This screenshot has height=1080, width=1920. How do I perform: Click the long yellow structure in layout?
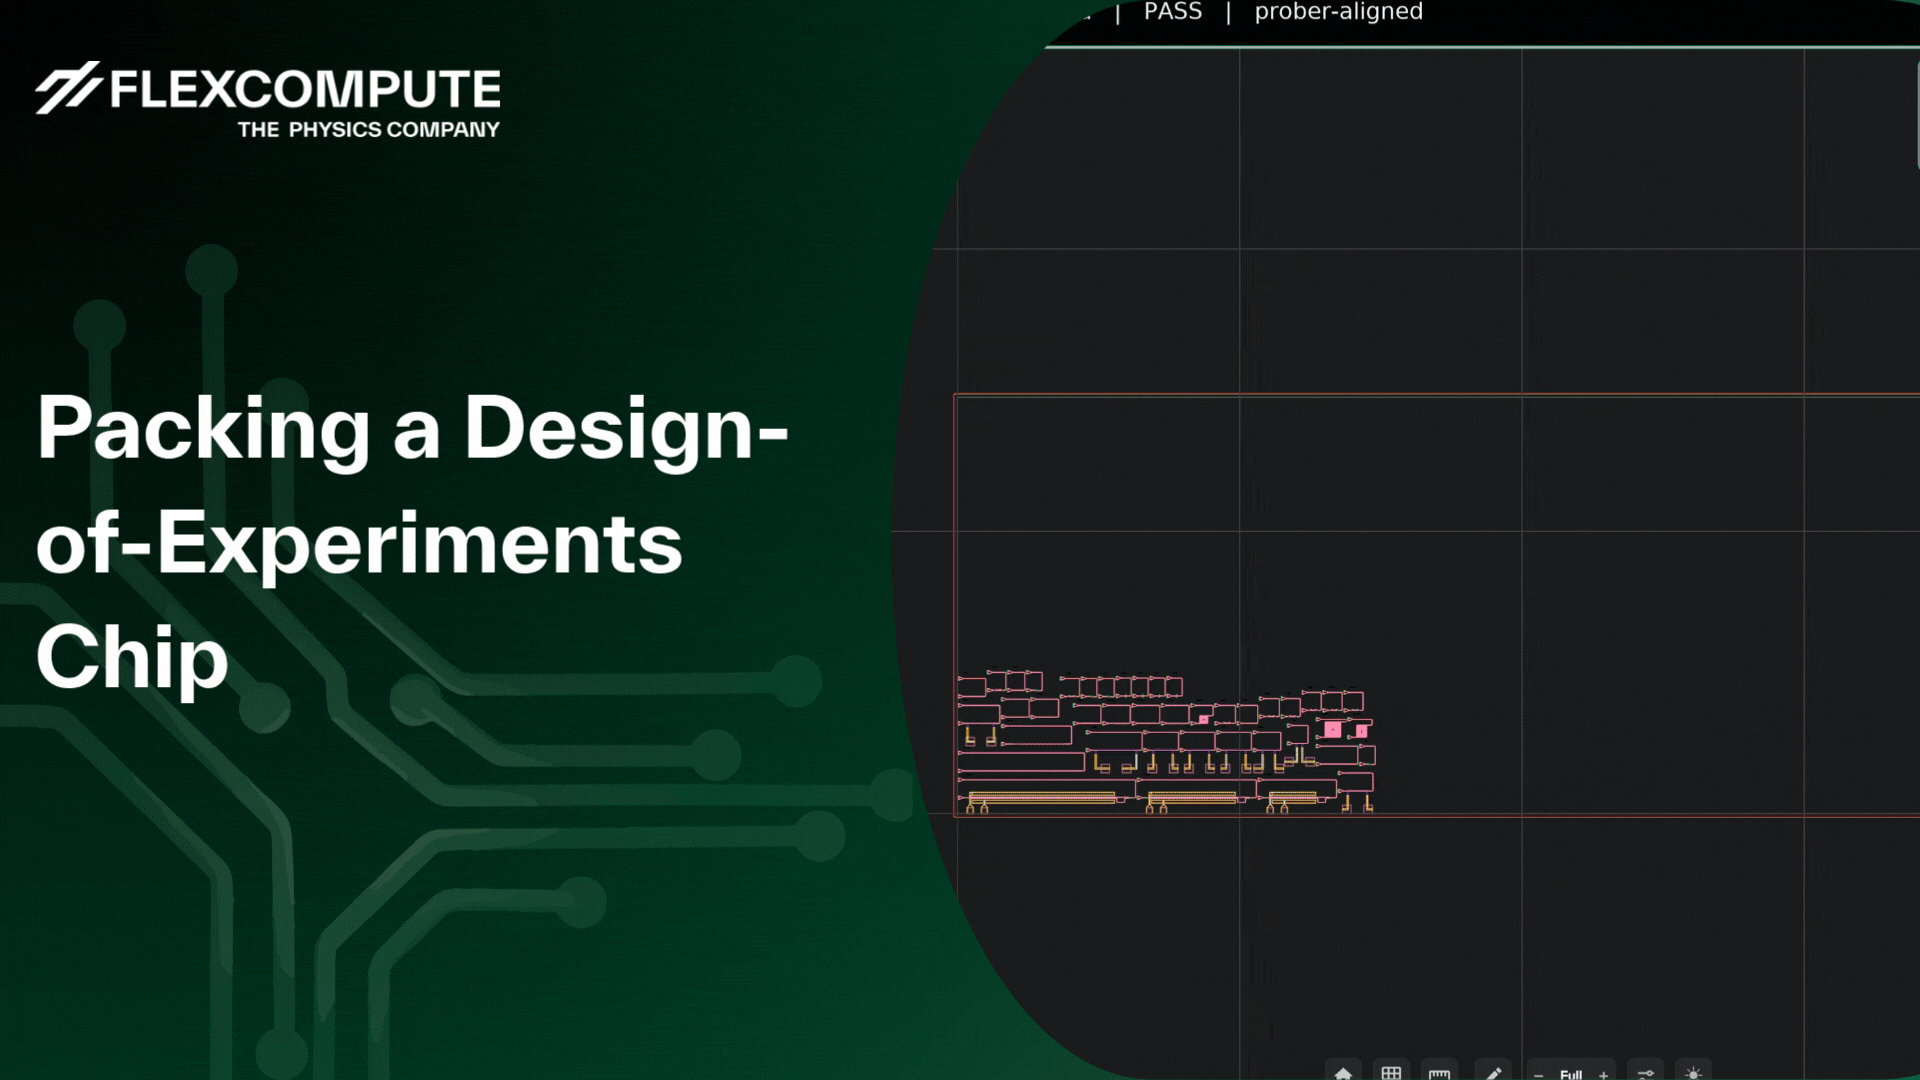(1042, 797)
